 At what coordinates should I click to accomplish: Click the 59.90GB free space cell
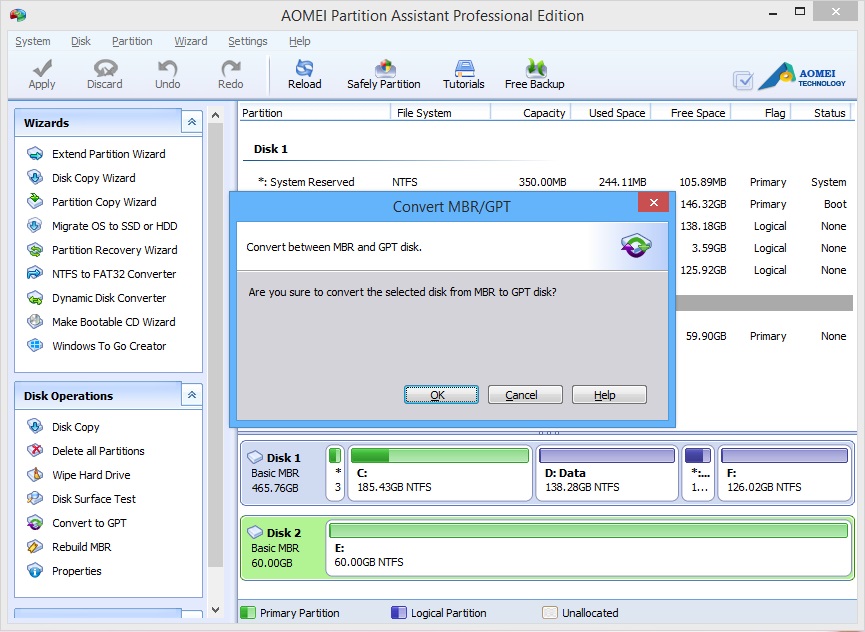706,336
